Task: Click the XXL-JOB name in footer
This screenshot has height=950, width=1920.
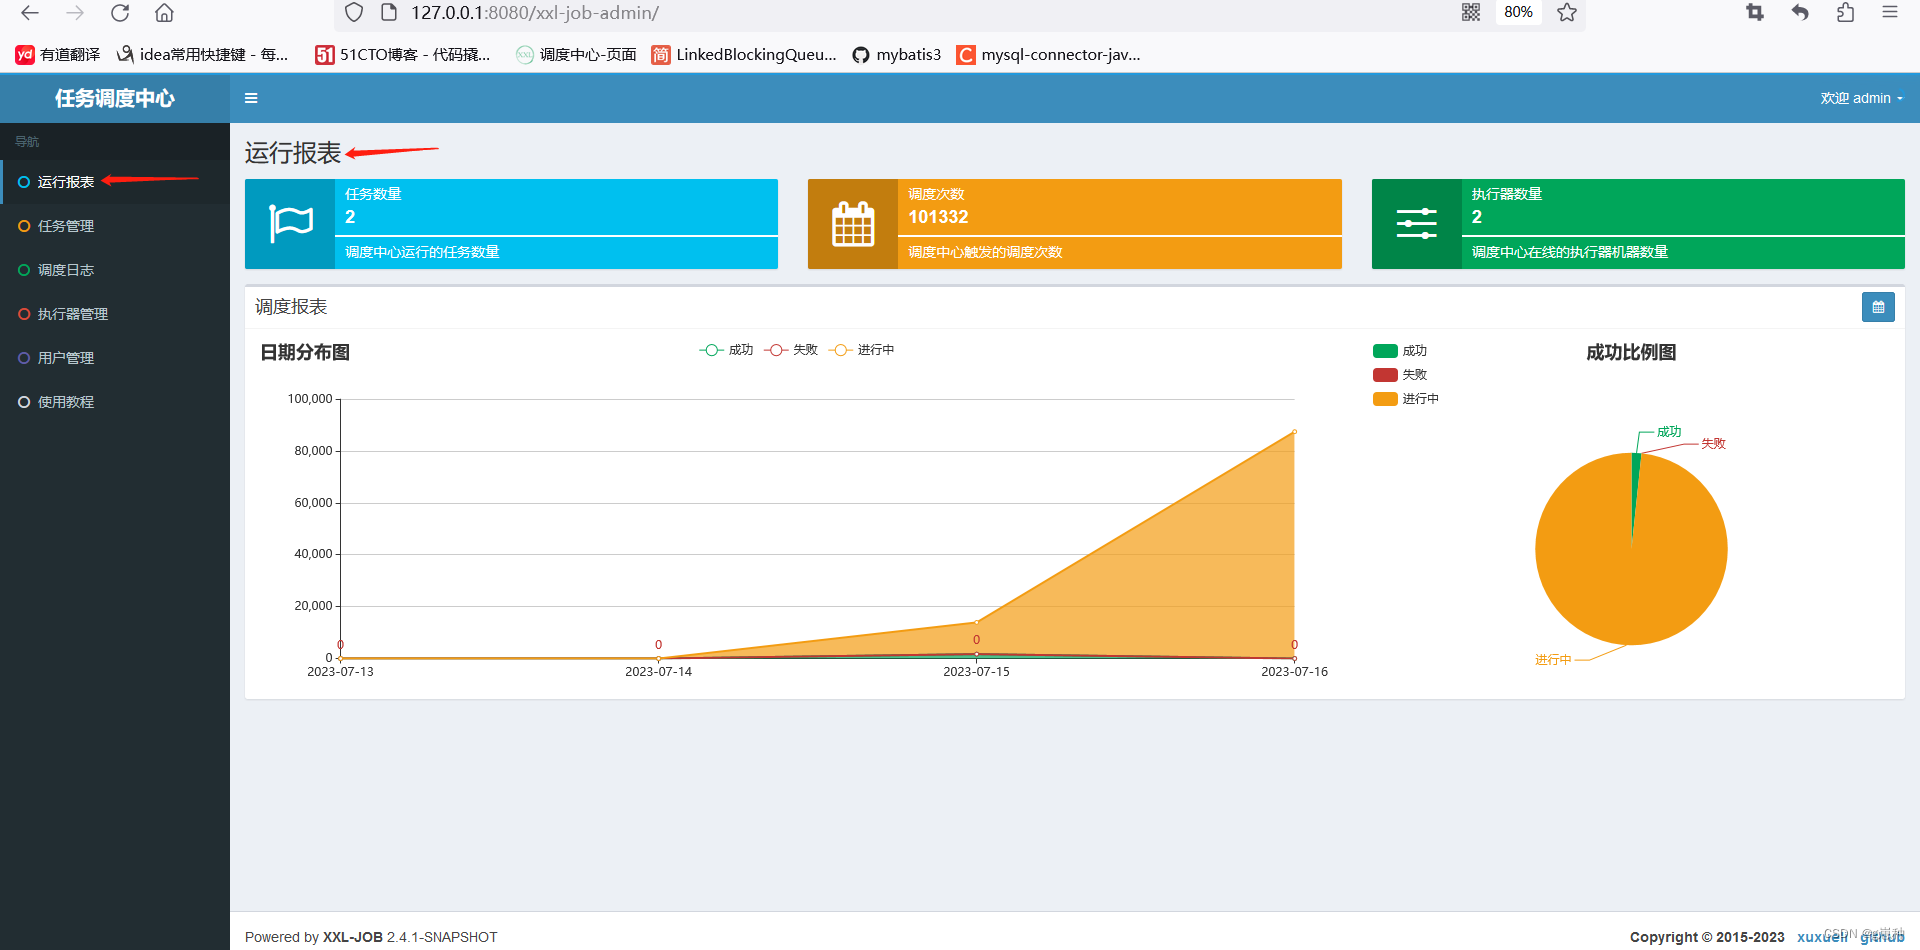Action: [x=353, y=937]
